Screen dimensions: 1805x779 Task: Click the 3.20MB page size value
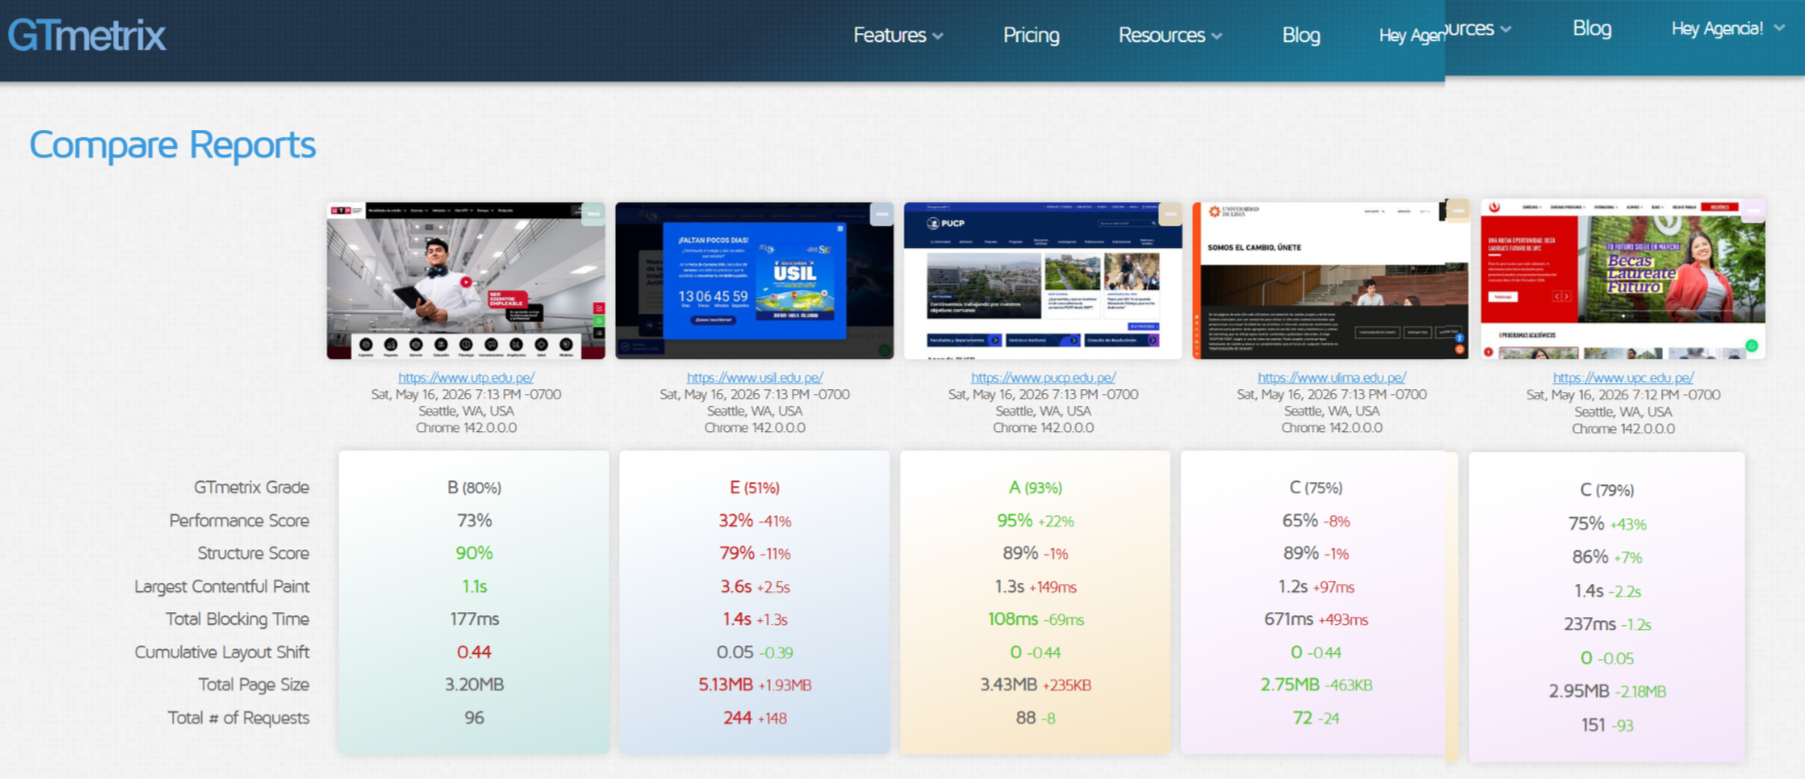(474, 685)
